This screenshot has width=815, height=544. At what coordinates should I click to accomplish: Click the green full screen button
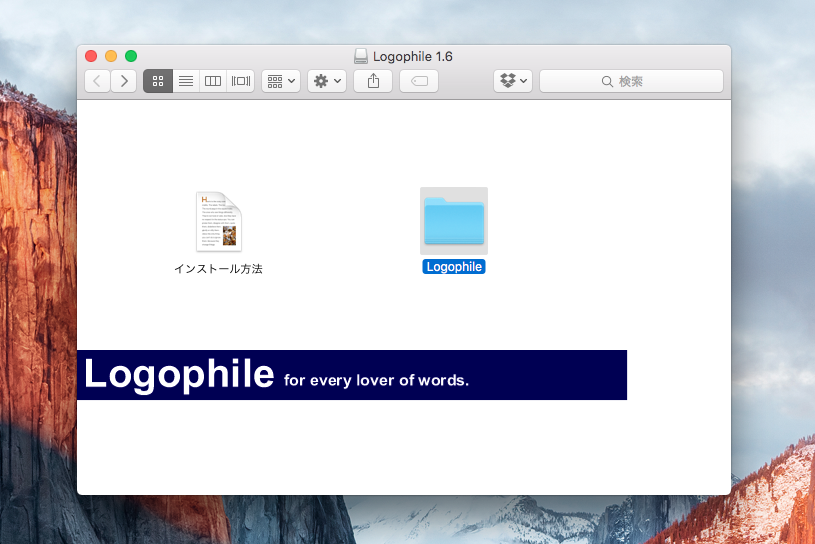[x=130, y=56]
